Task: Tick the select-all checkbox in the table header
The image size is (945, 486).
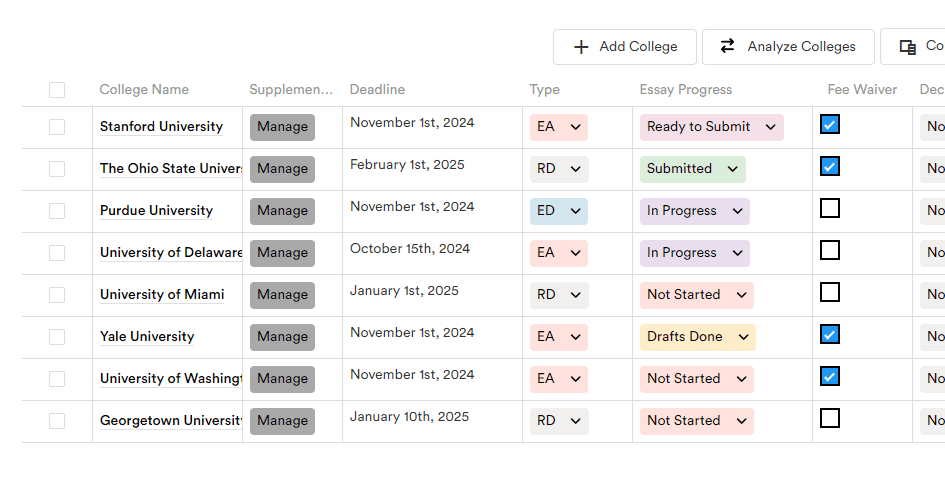Action: (x=57, y=90)
